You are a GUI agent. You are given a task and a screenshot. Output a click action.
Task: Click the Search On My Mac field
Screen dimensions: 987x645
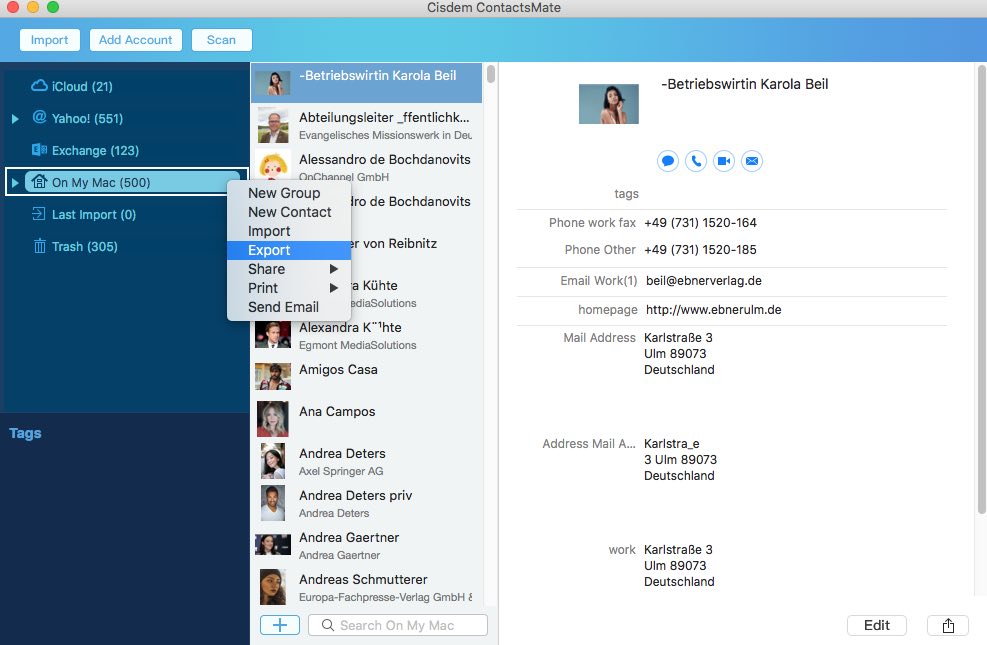click(397, 624)
